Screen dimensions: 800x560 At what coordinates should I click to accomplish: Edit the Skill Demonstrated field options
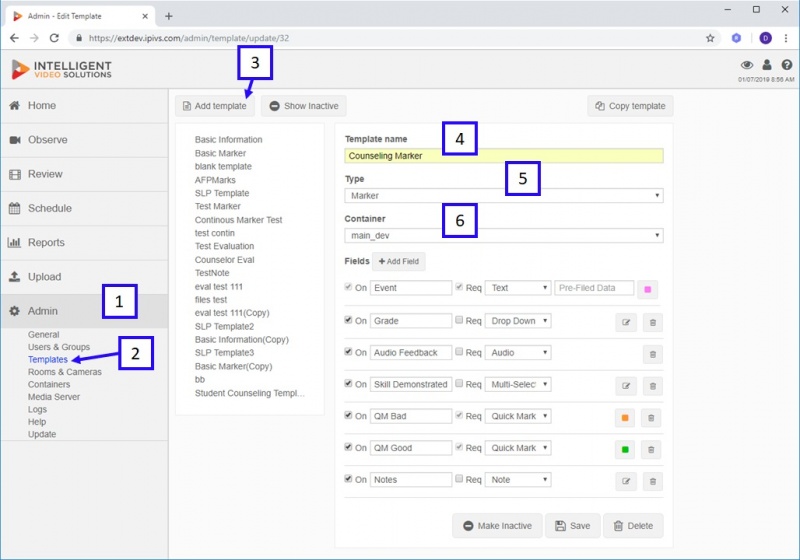click(x=626, y=386)
